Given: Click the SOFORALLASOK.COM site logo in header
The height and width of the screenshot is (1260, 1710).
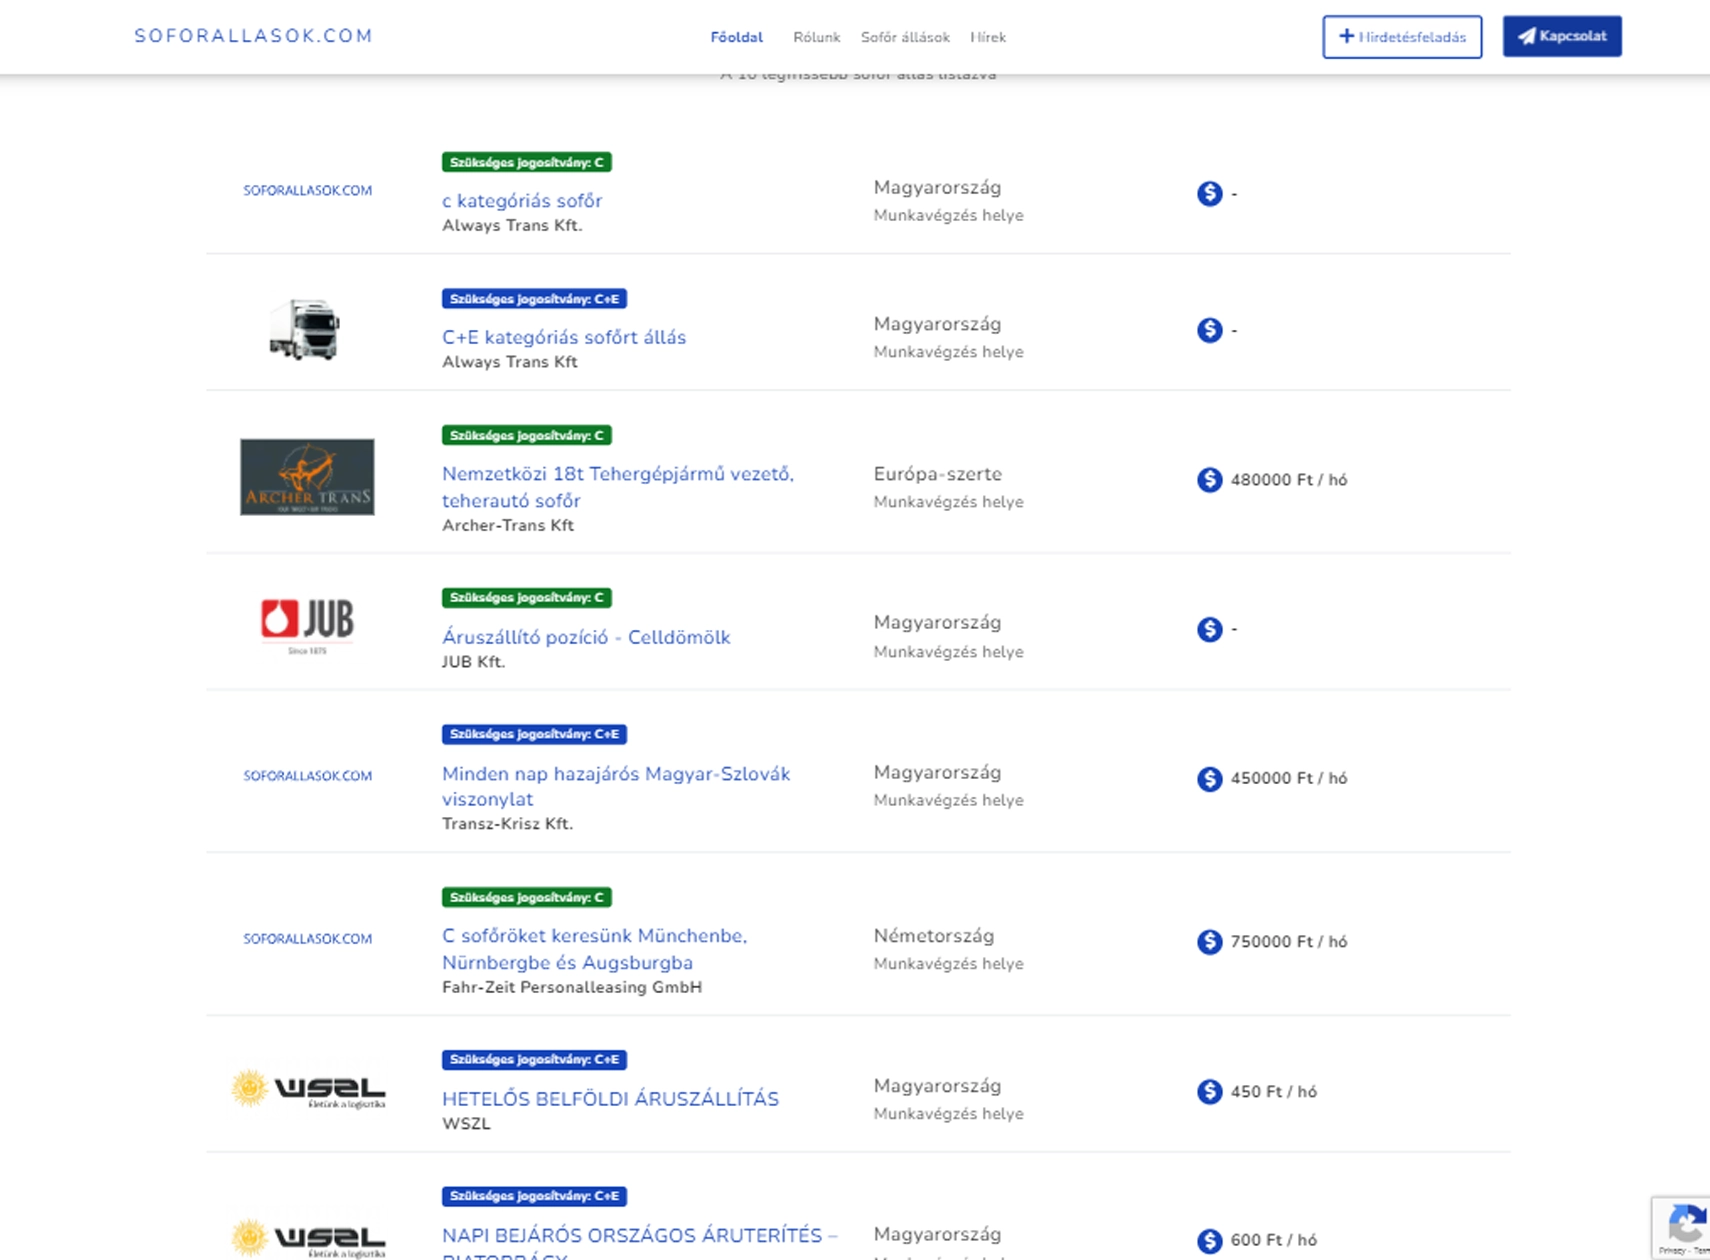Looking at the screenshot, I should coord(254,36).
